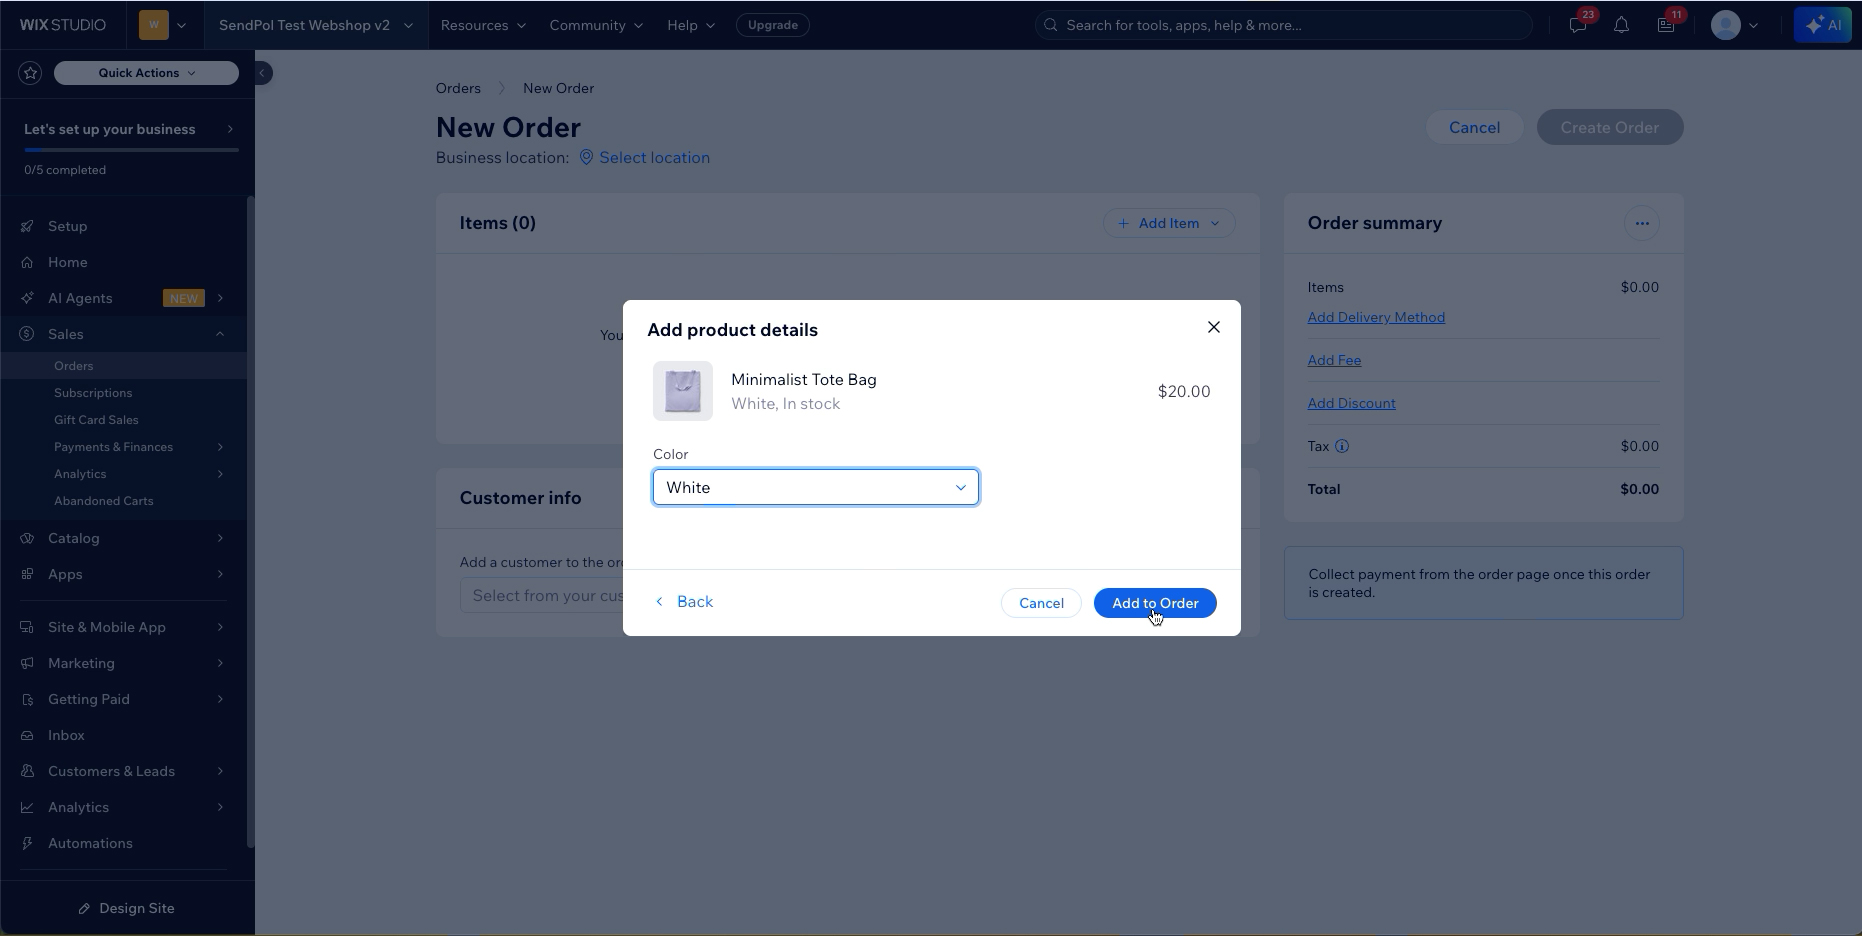The height and width of the screenshot is (936, 1862).
Task: Open the SendPol Test Webshop v2 site selector
Action: point(316,25)
